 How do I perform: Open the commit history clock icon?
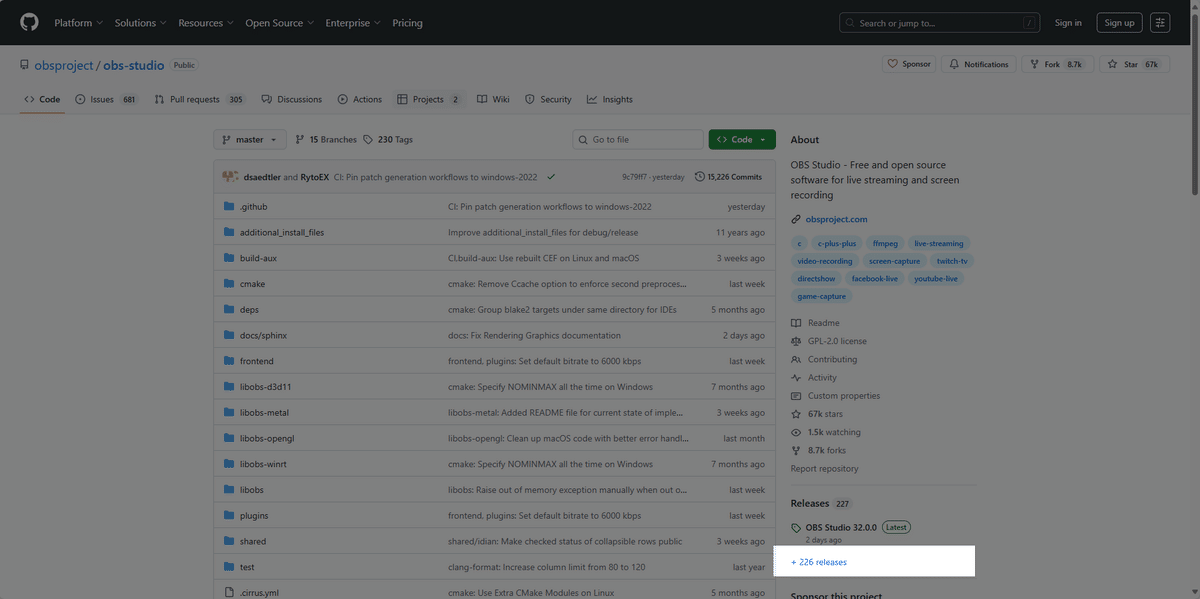pos(699,177)
